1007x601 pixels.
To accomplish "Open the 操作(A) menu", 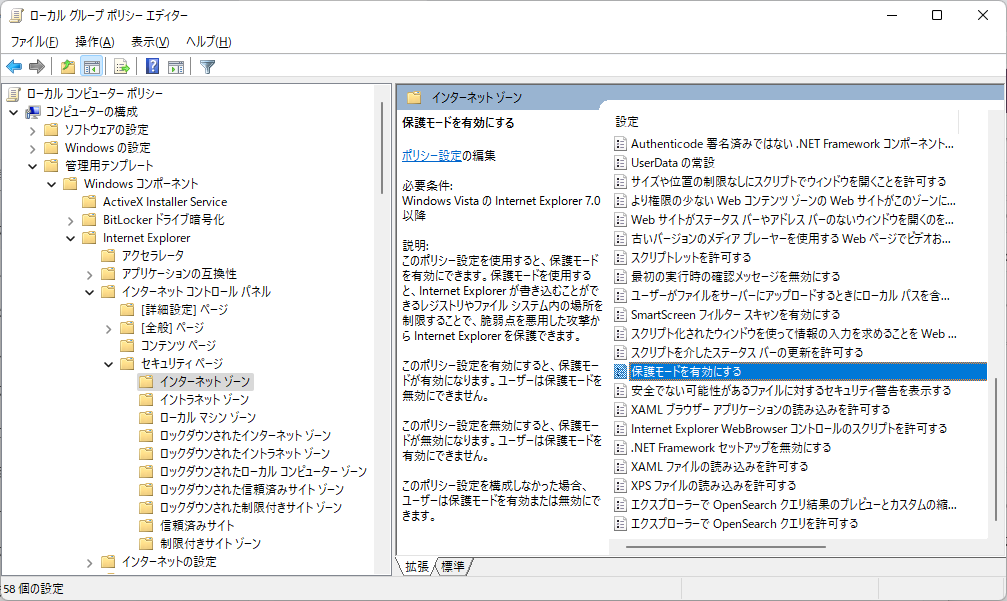I will click(94, 42).
